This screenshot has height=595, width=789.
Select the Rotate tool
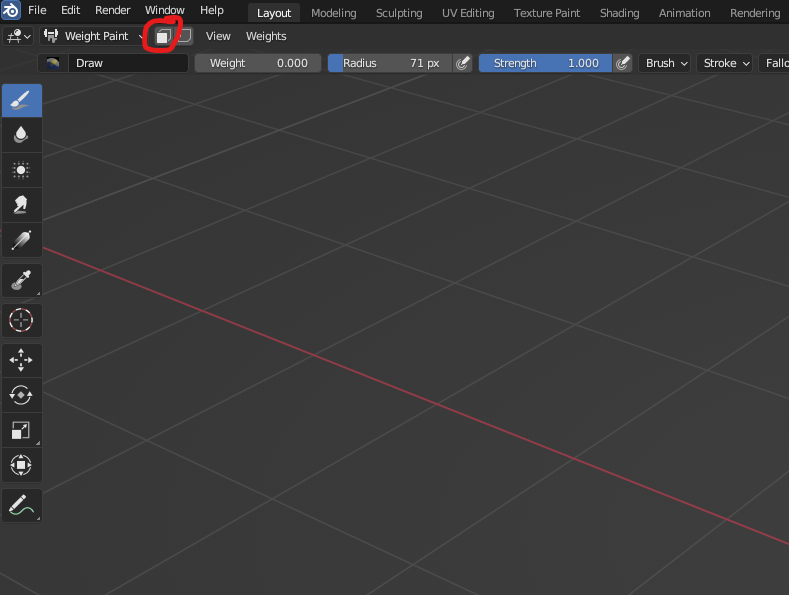click(x=22, y=395)
